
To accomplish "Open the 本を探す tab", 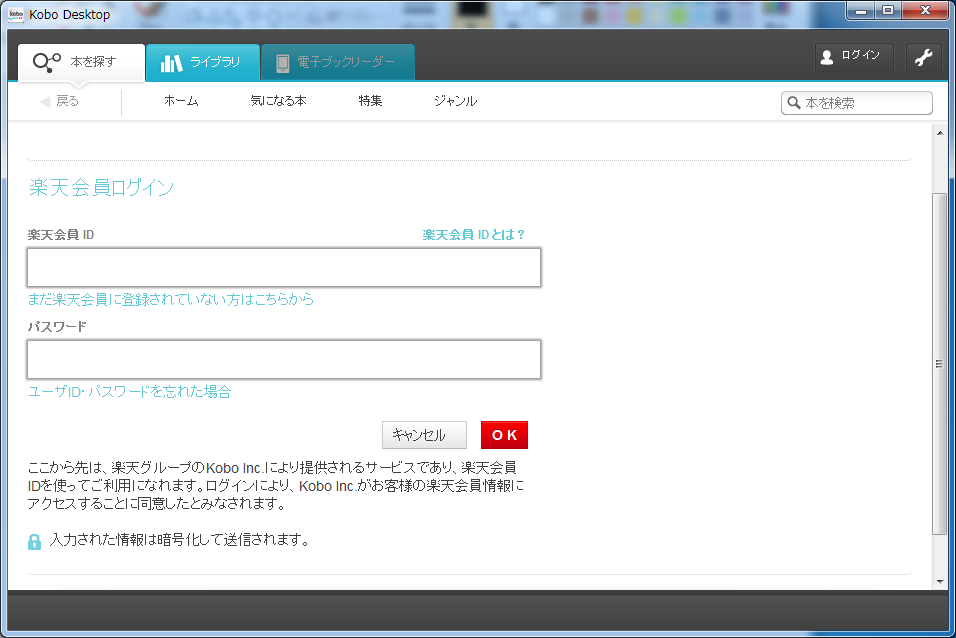I will click(x=82, y=62).
